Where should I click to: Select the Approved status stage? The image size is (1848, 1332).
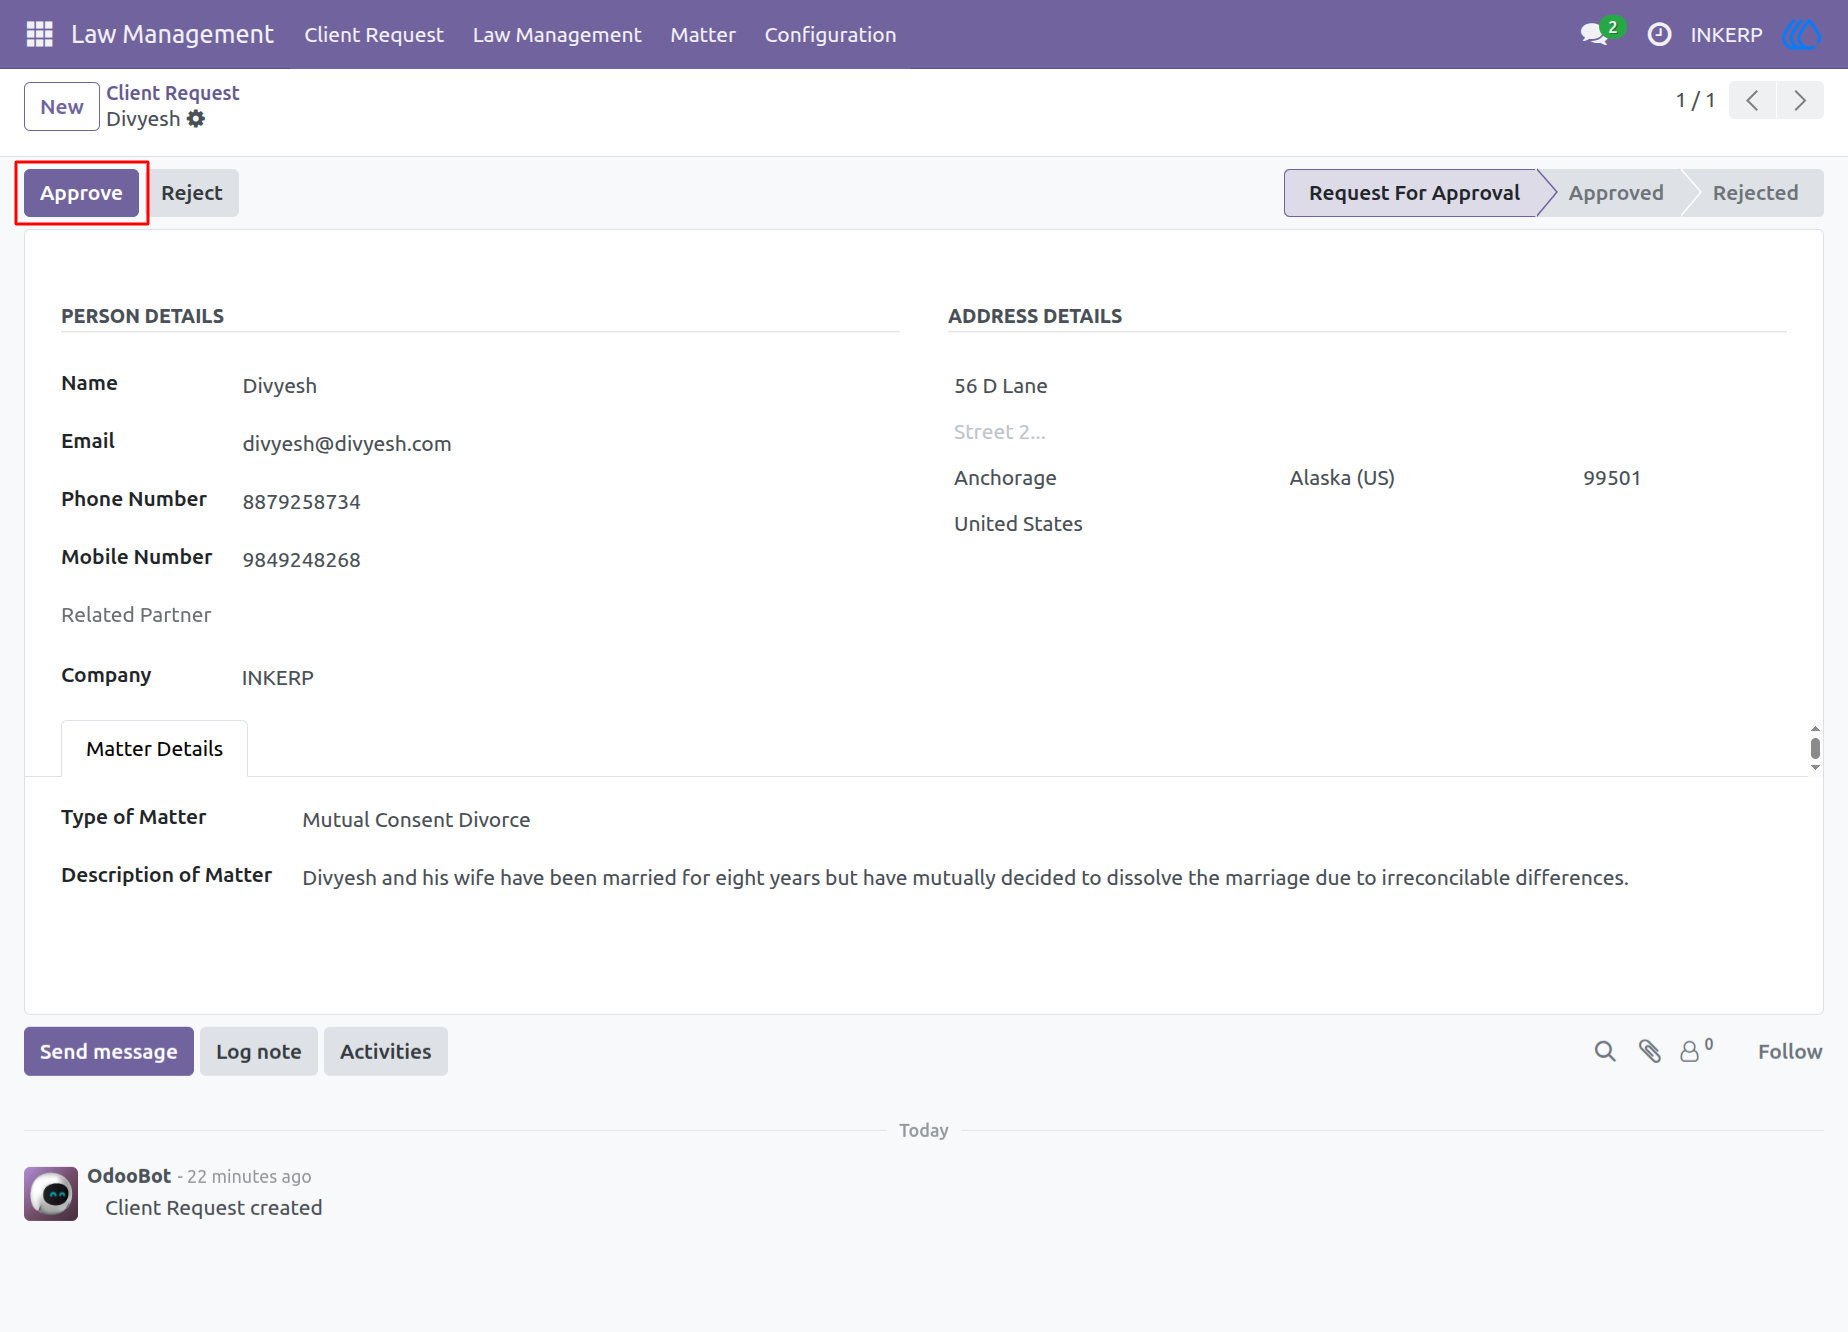tap(1615, 193)
